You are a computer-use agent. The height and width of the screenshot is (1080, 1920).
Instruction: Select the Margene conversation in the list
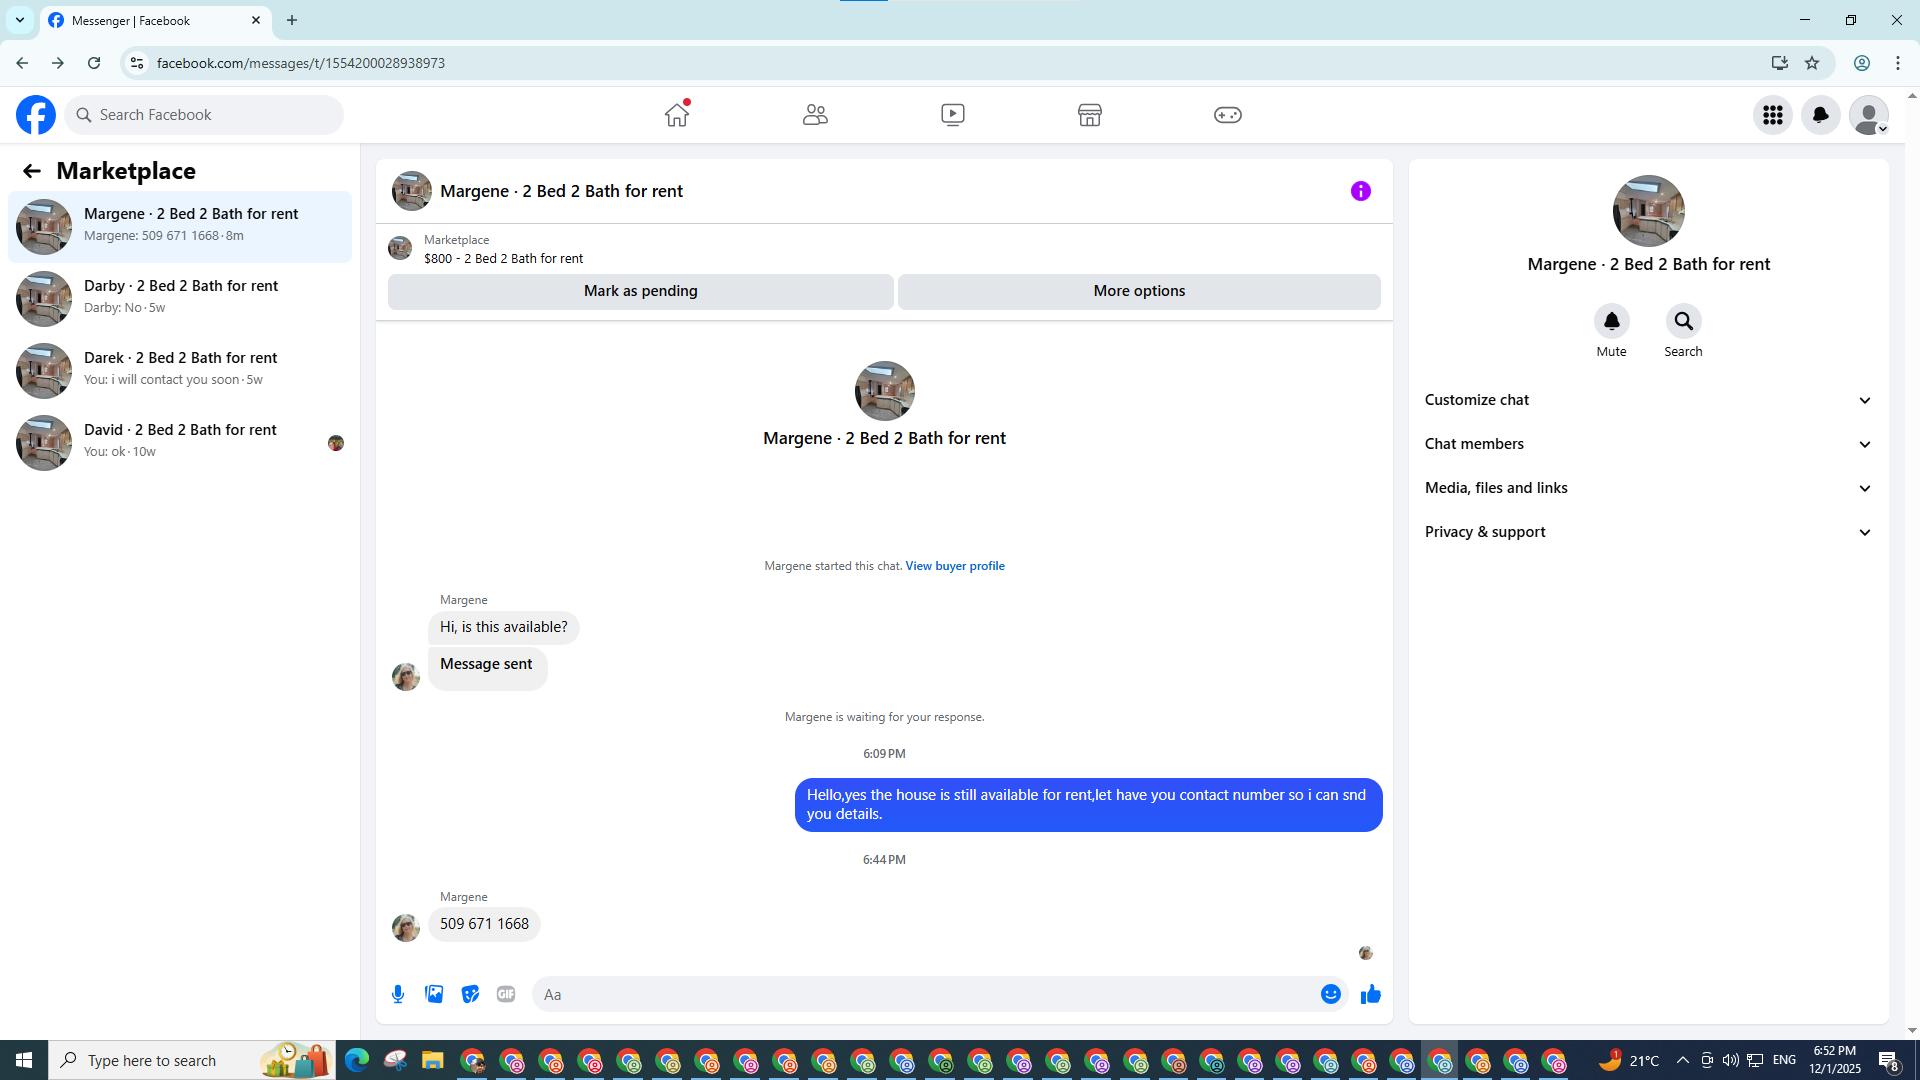tap(180, 227)
